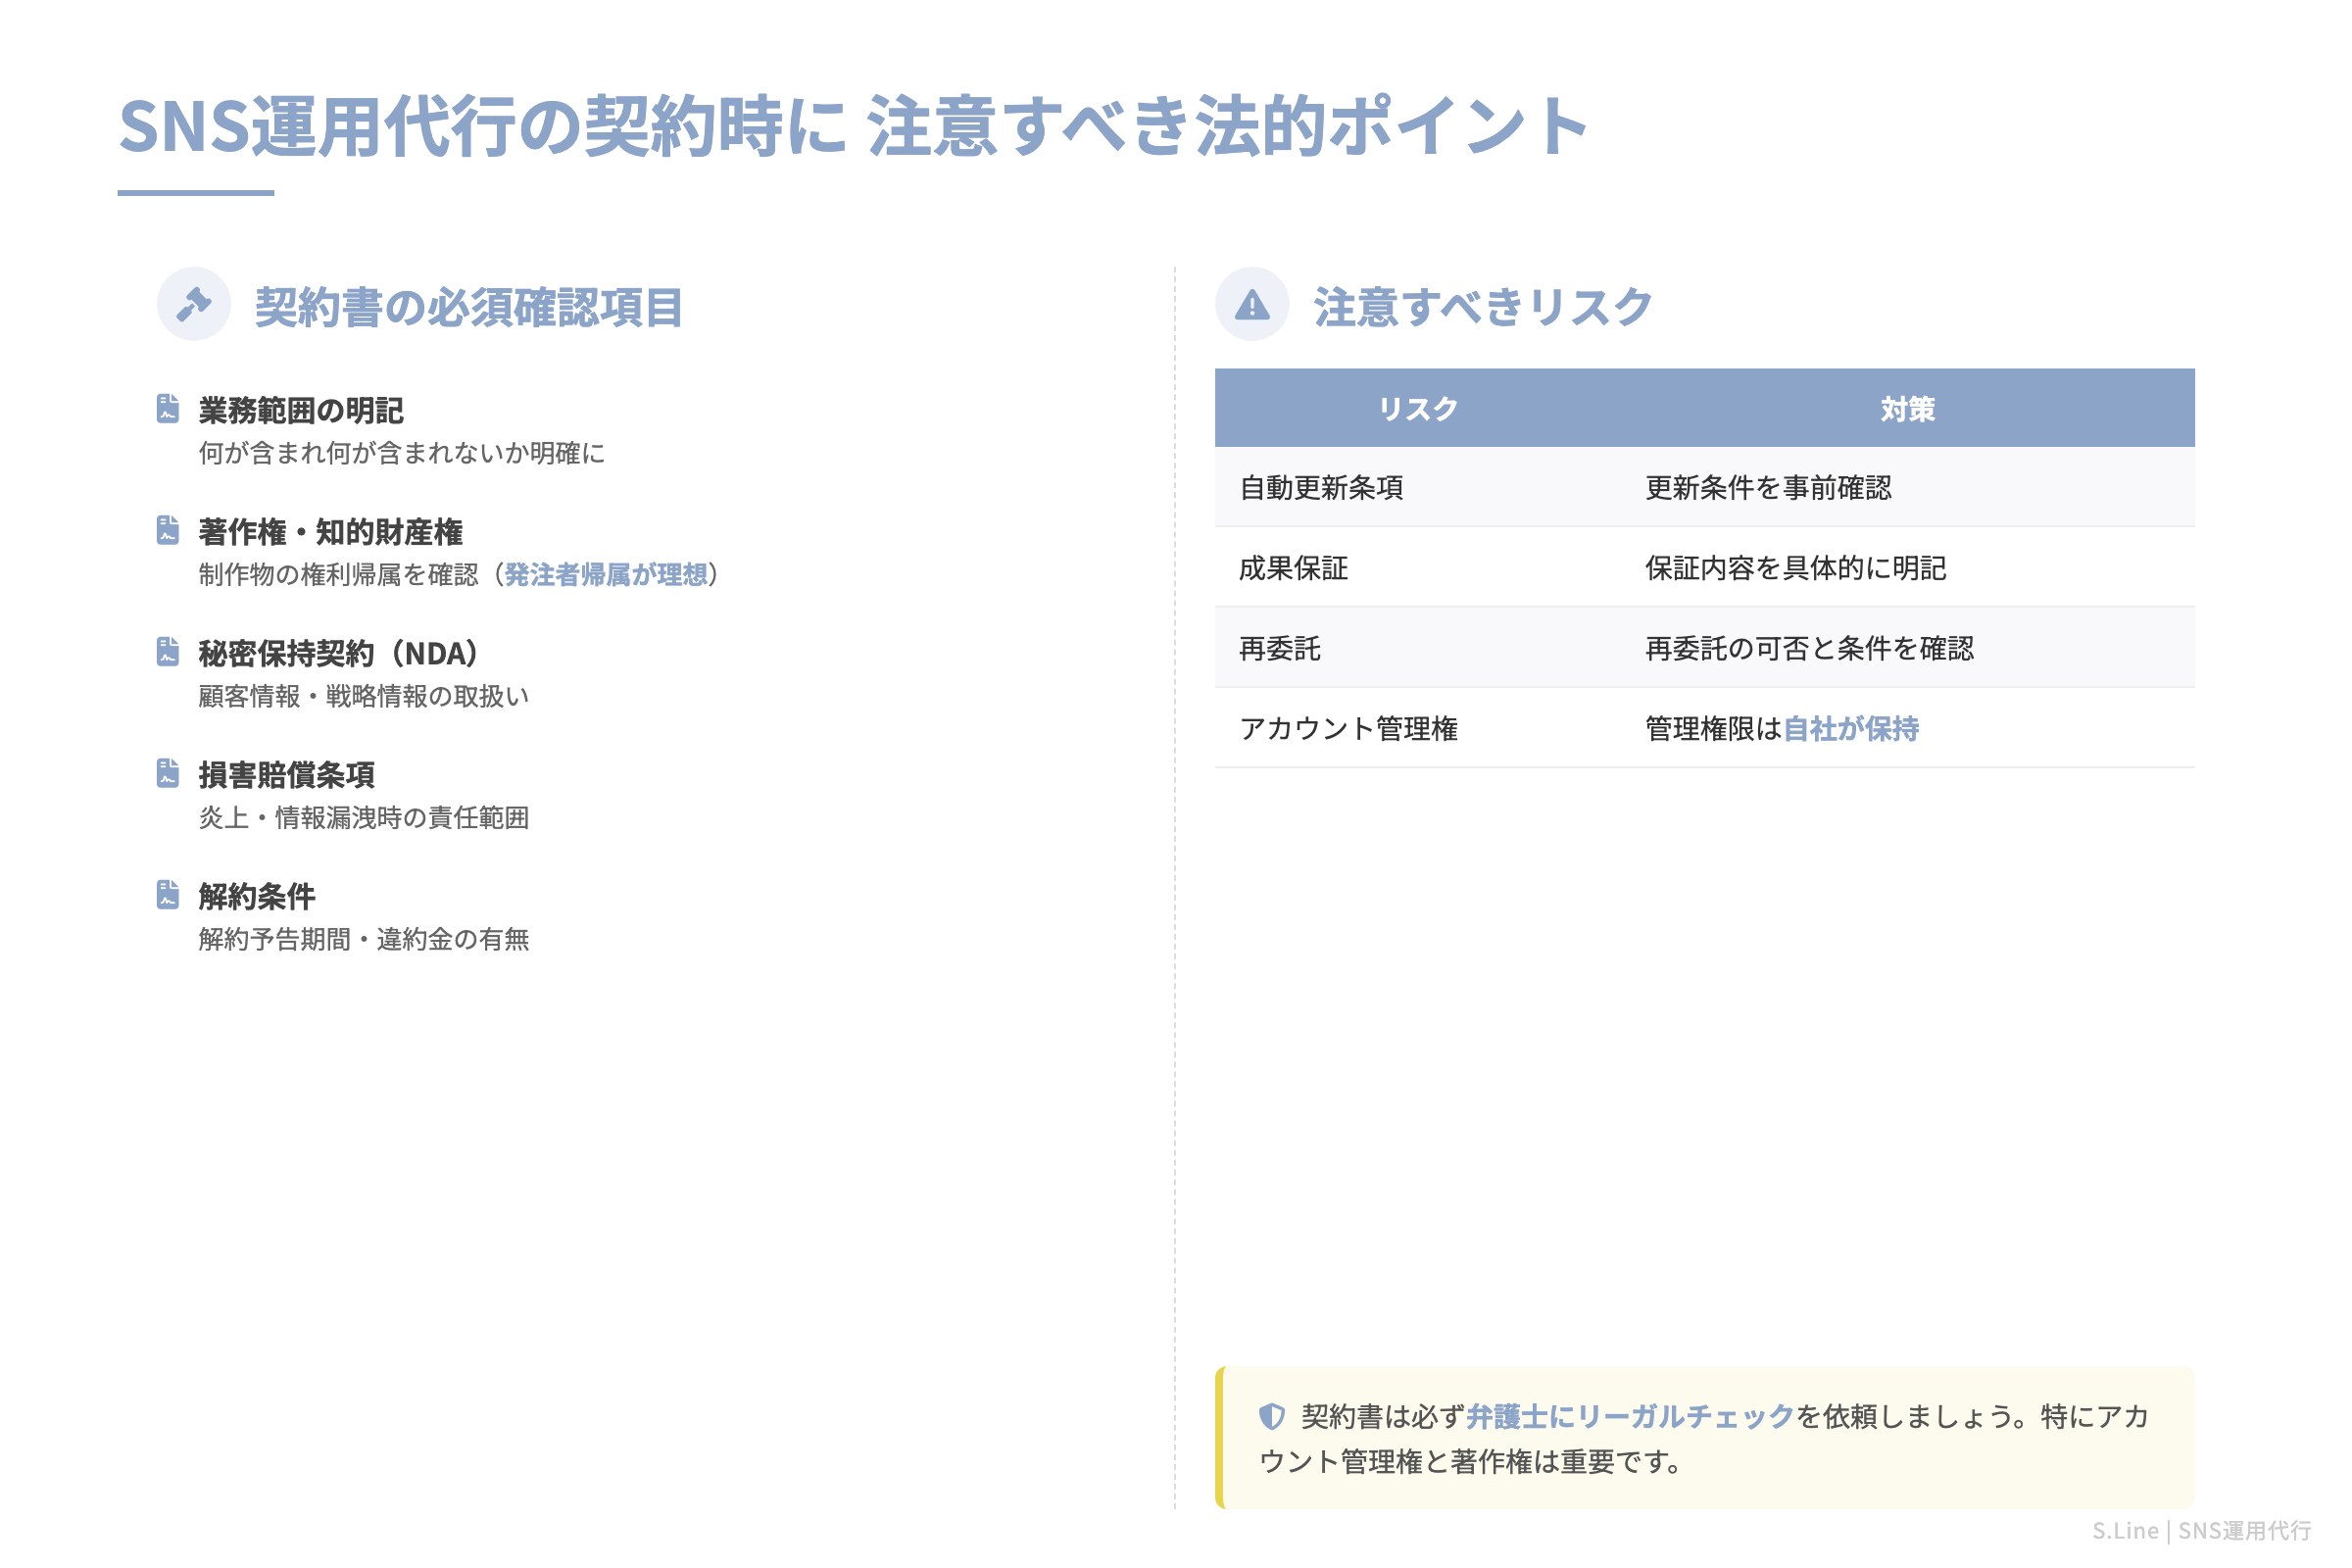Click the warning triangle icon beside 注意すべきリスク

pos(1254,306)
